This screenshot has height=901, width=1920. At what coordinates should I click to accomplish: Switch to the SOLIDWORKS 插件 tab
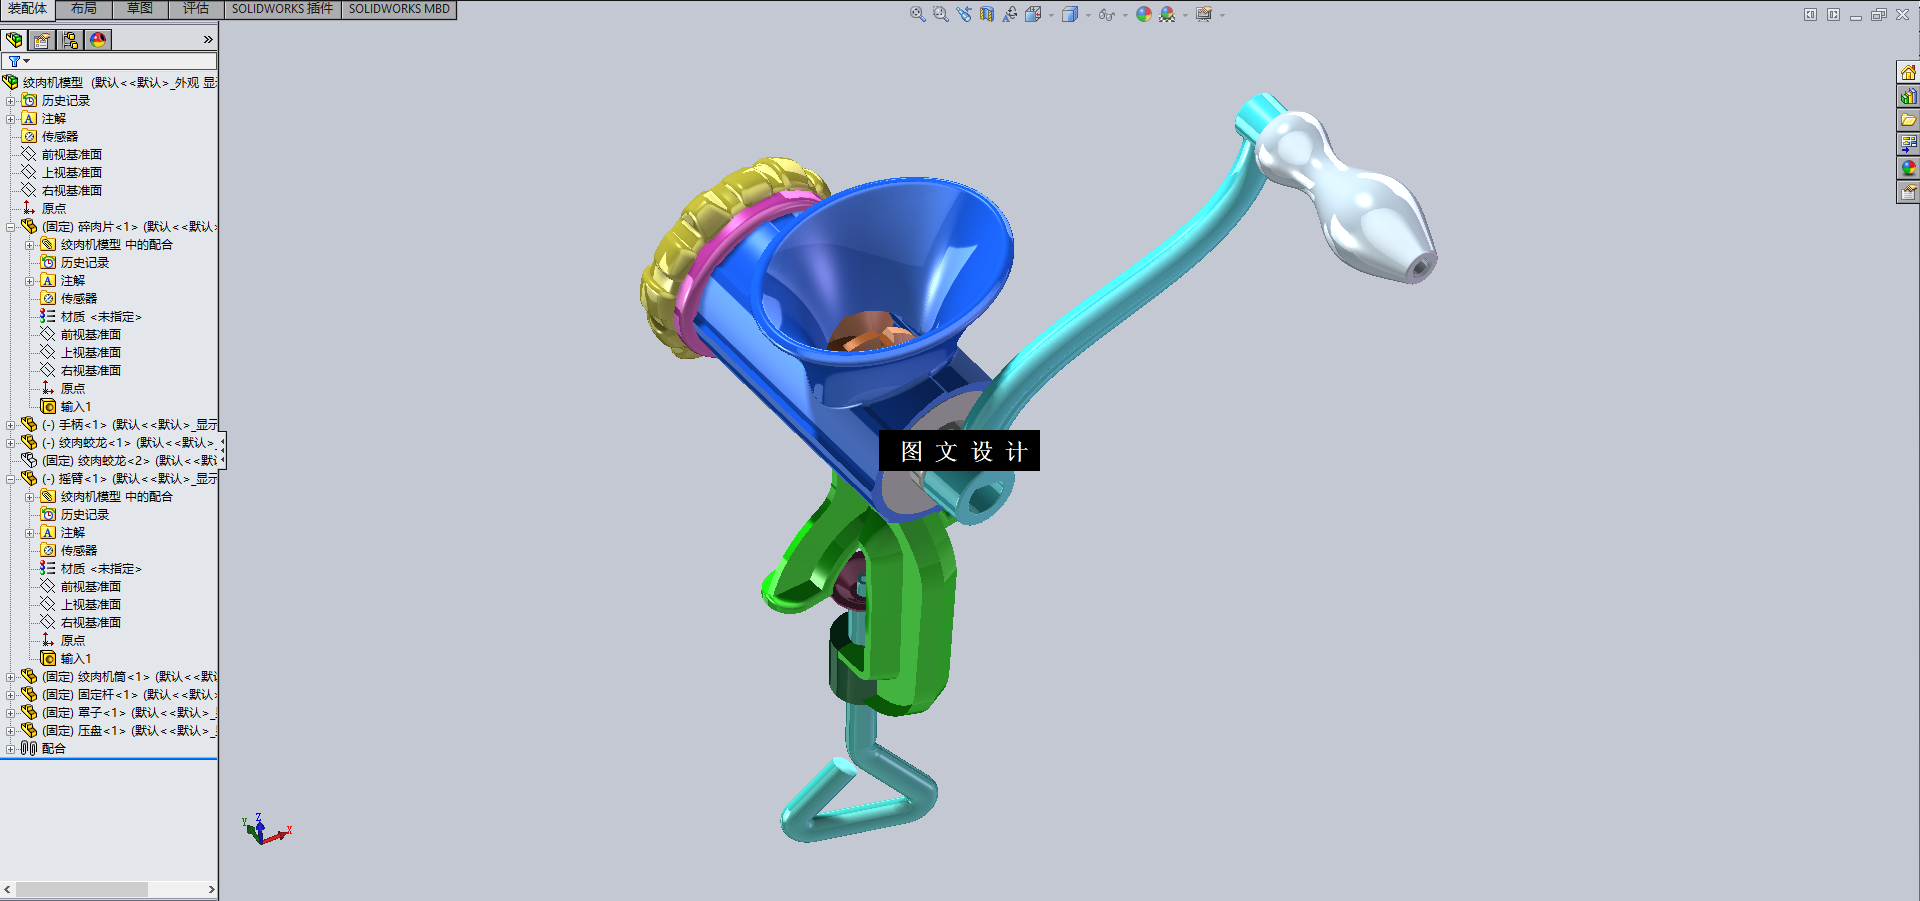click(283, 9)
